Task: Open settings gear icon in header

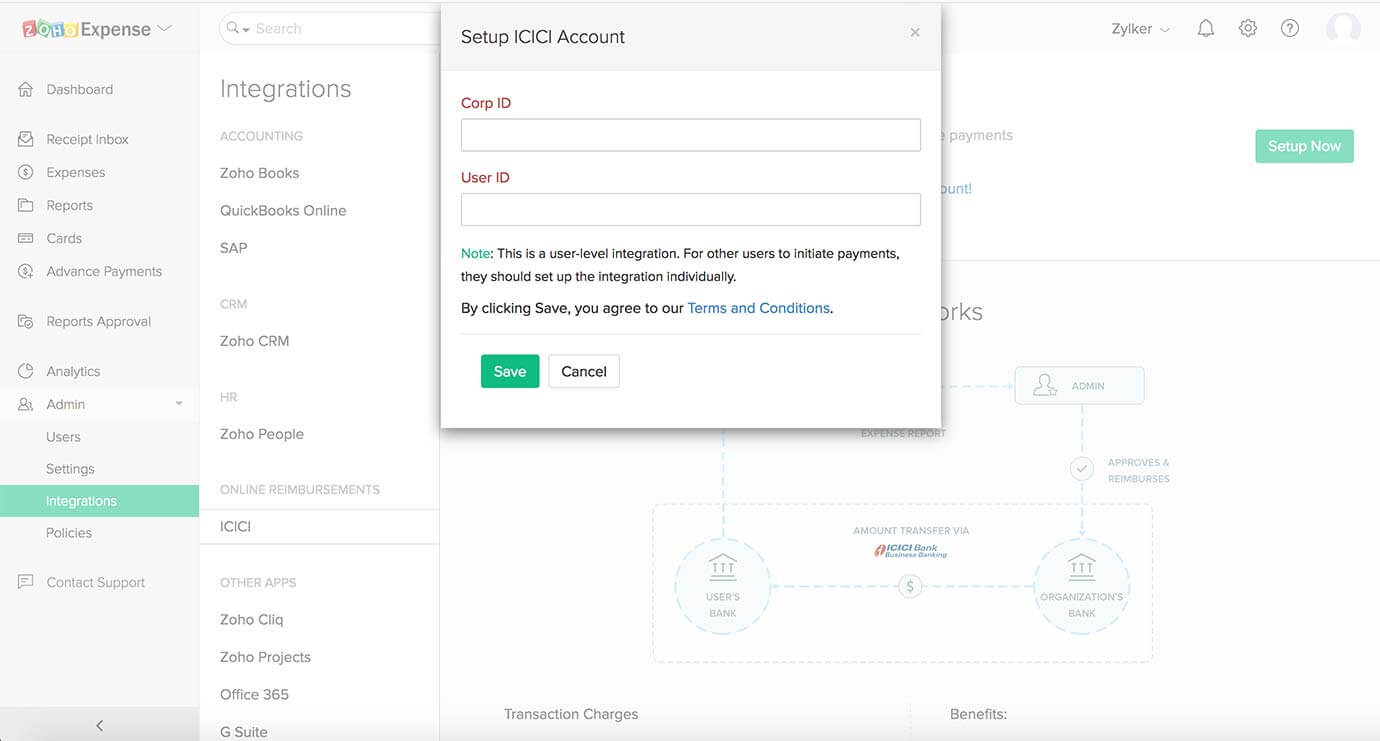Action: (1248, 29)
